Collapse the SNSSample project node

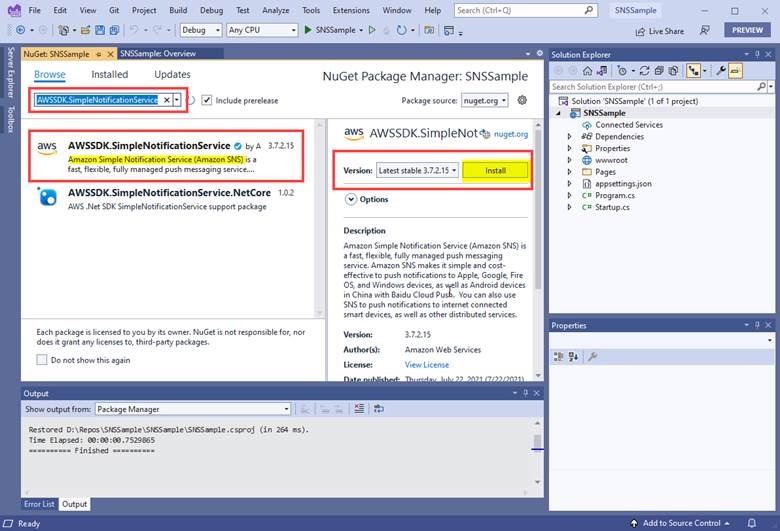[559, 113]
